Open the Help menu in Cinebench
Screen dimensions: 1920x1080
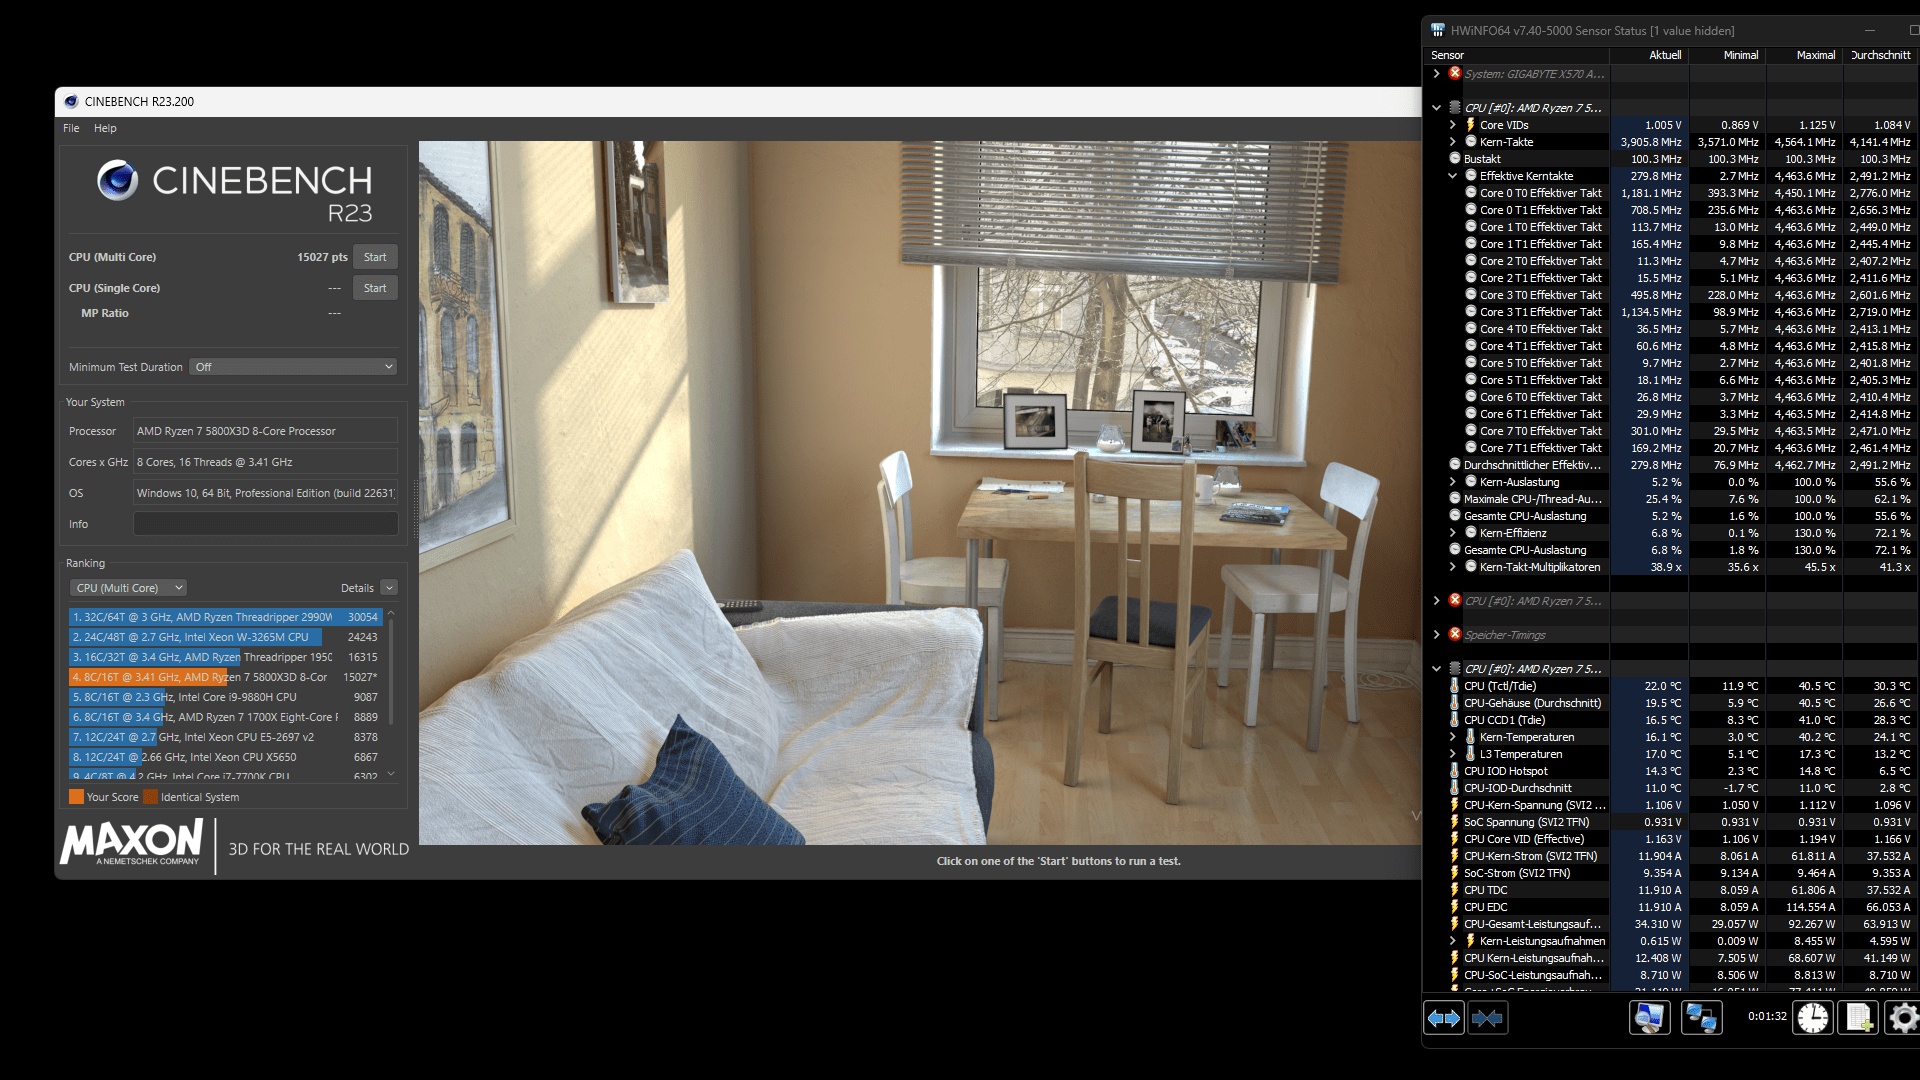pos(105,128)
